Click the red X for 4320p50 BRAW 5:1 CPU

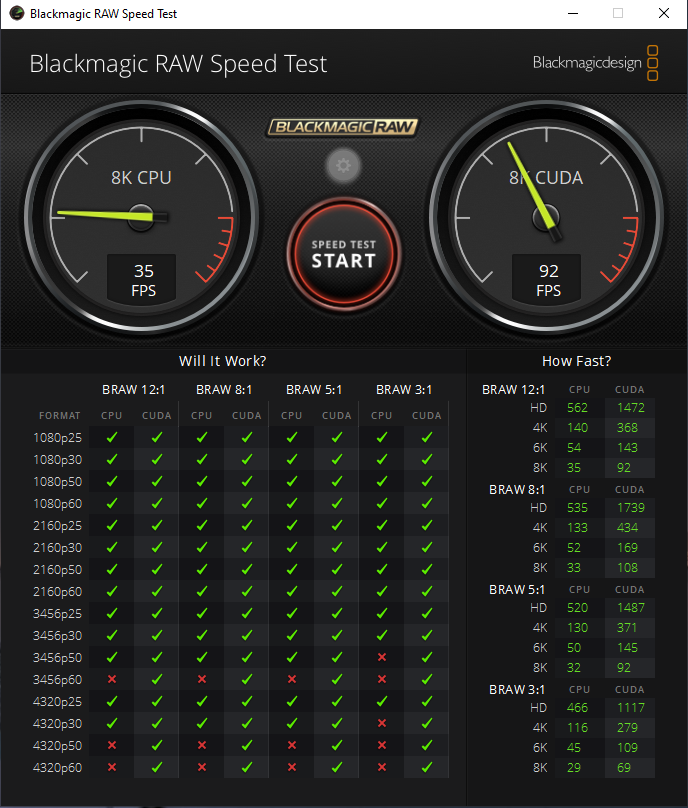click(292, 745)
